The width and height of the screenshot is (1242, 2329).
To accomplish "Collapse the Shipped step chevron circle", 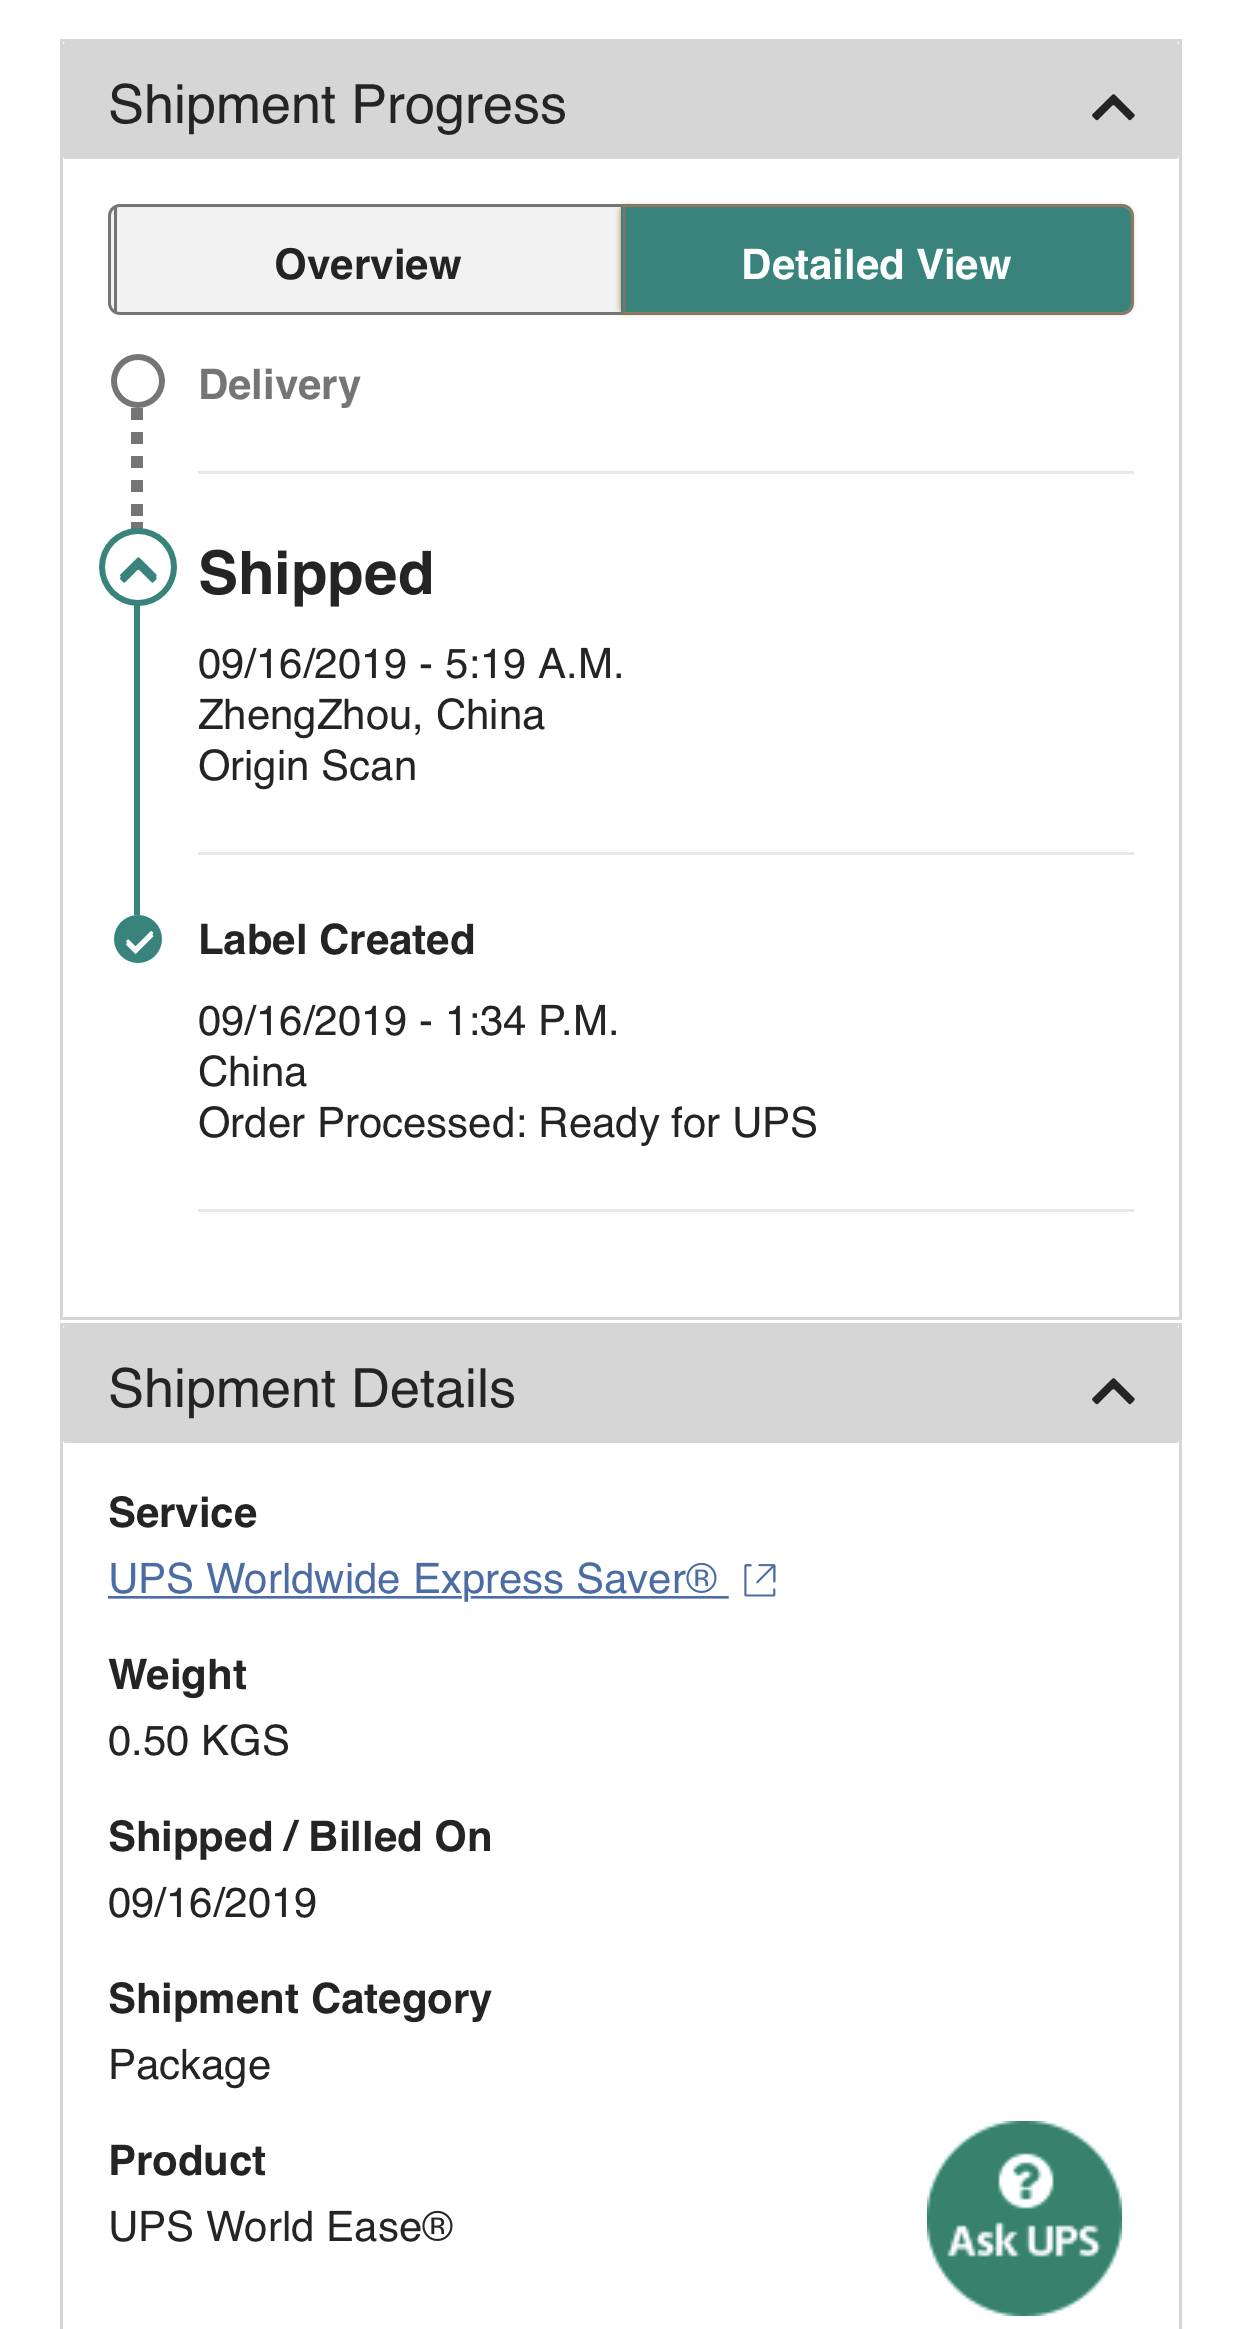I will [x=138, y=569].
